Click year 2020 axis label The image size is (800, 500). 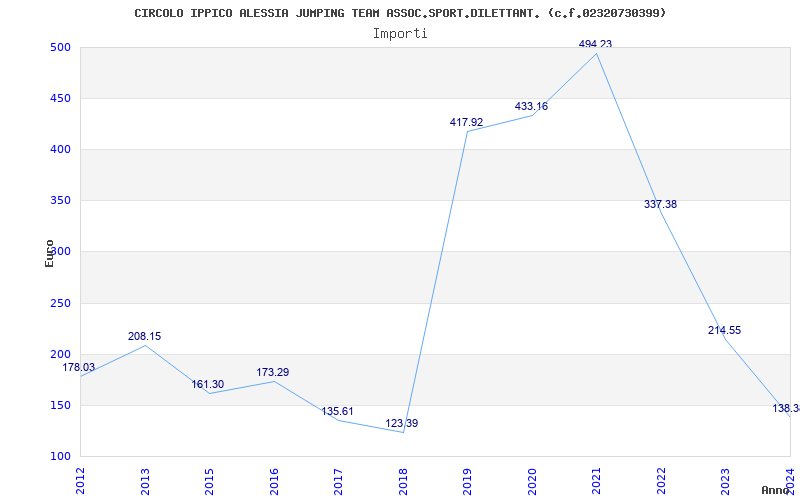tap(532, 481)
